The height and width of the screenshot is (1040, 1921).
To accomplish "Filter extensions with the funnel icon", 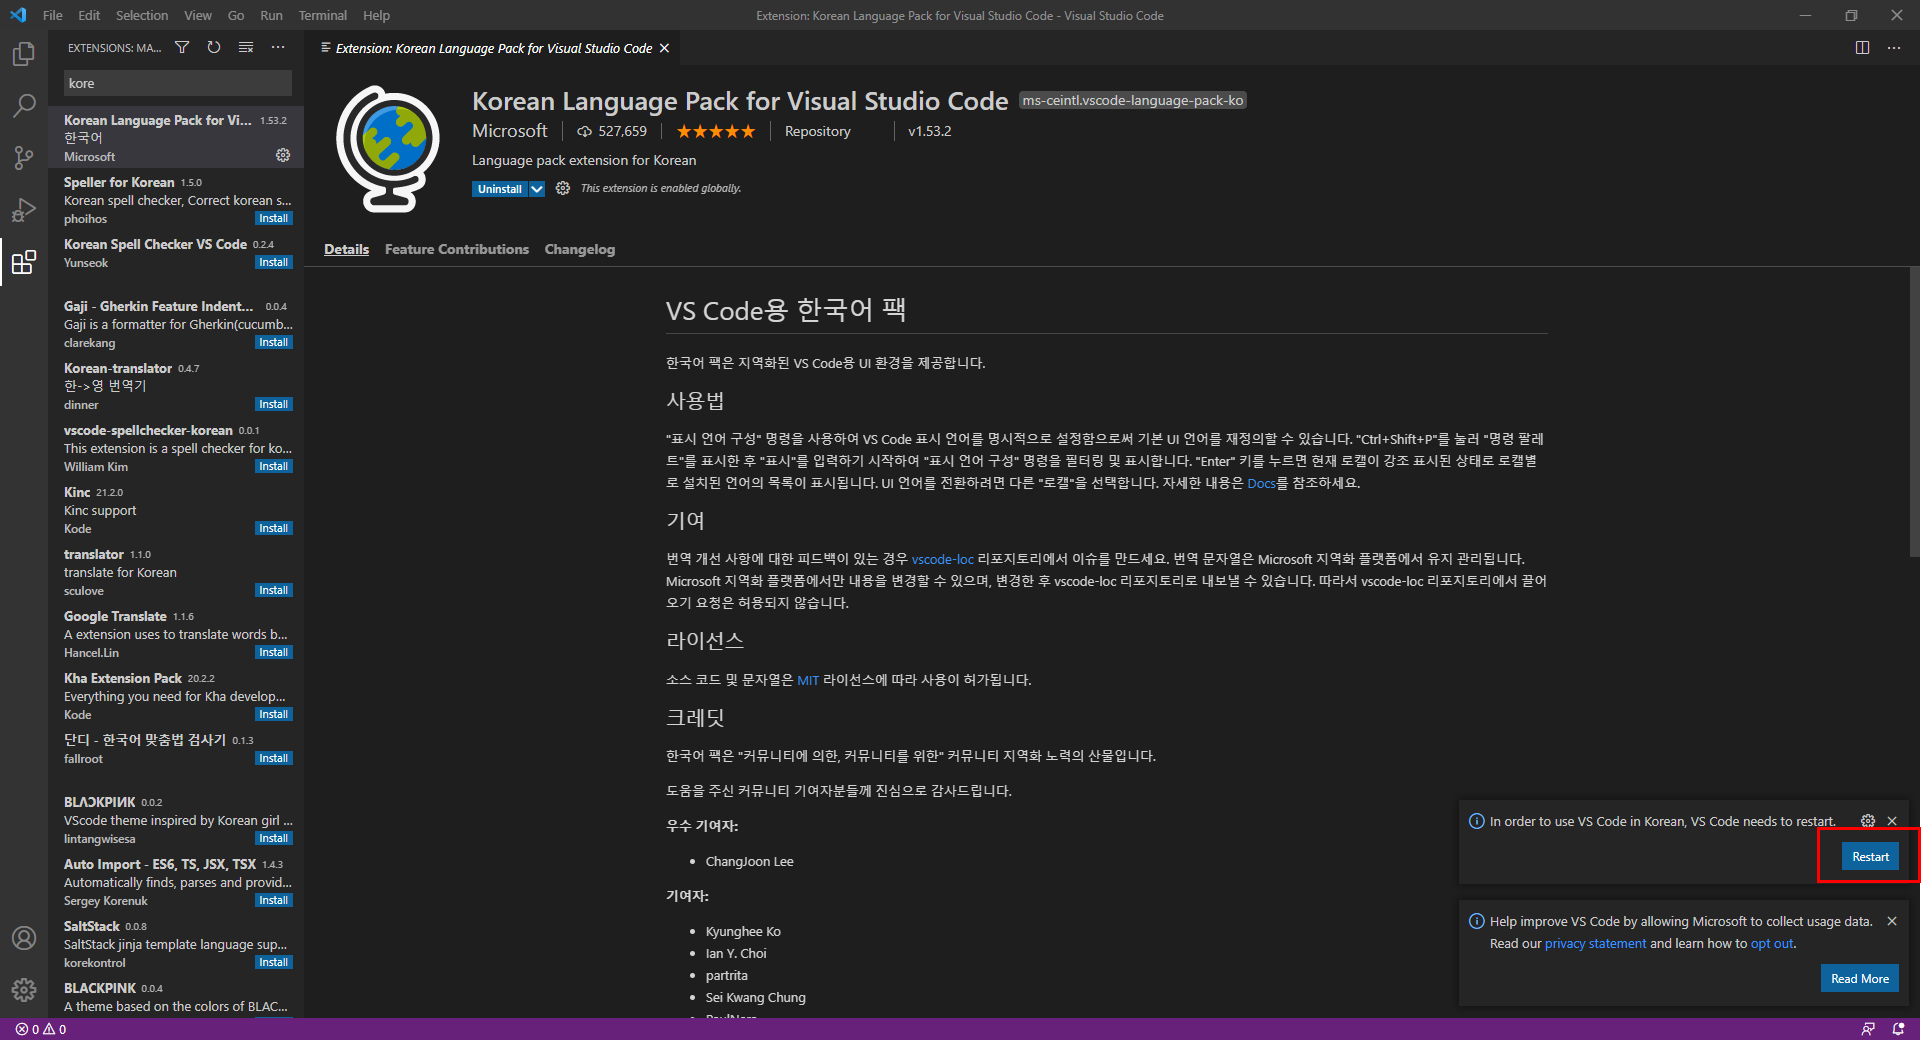I will [x=182, y=47].
